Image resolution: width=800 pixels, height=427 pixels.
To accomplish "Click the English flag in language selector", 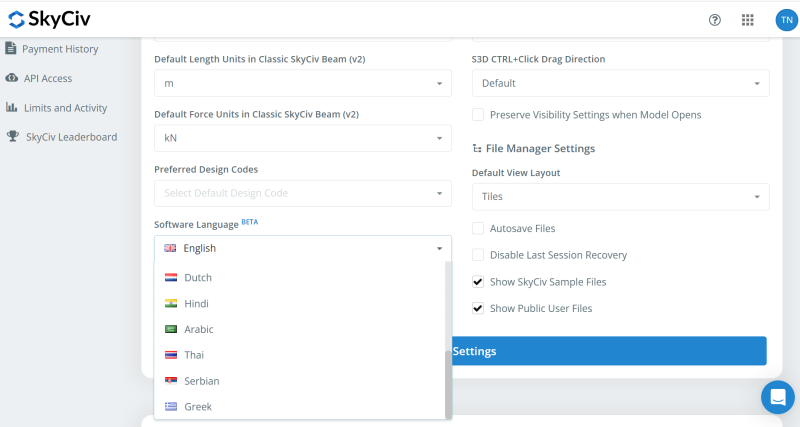I will tap(170, 248).
